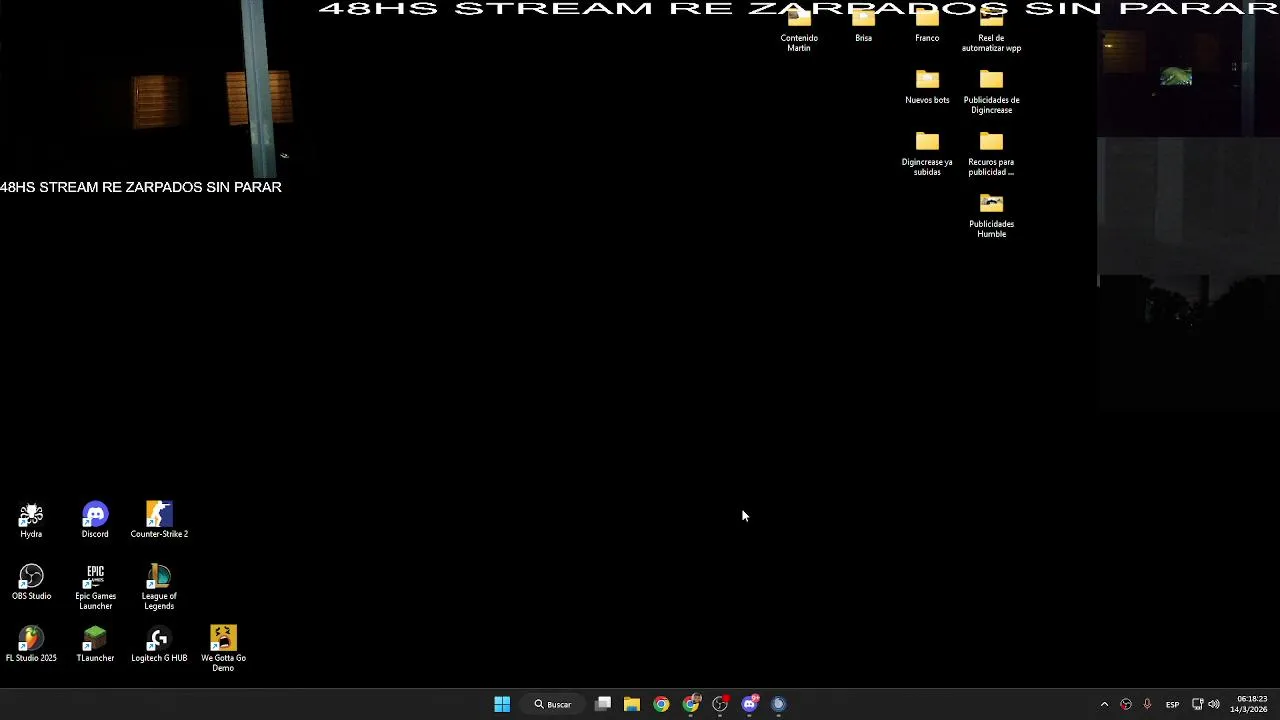Open the OBS Studio desktop shortcut

(31, 583)
